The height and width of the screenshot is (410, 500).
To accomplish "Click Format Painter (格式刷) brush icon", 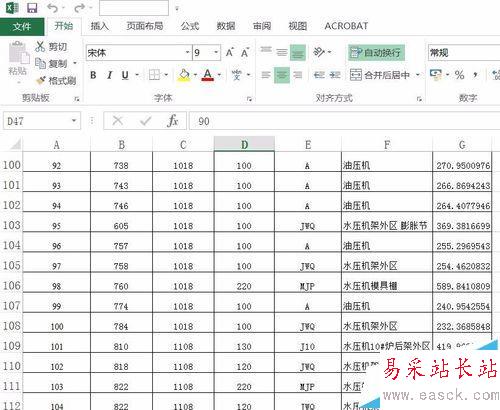I will pyautogui.click(x=41, y=80).
